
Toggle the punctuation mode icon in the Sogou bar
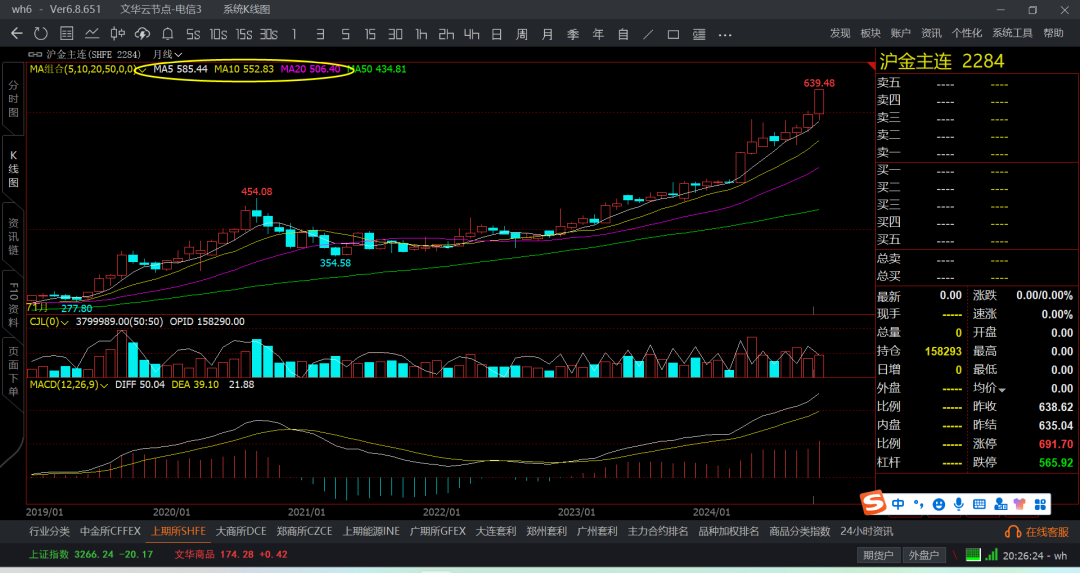pos(918,504)
